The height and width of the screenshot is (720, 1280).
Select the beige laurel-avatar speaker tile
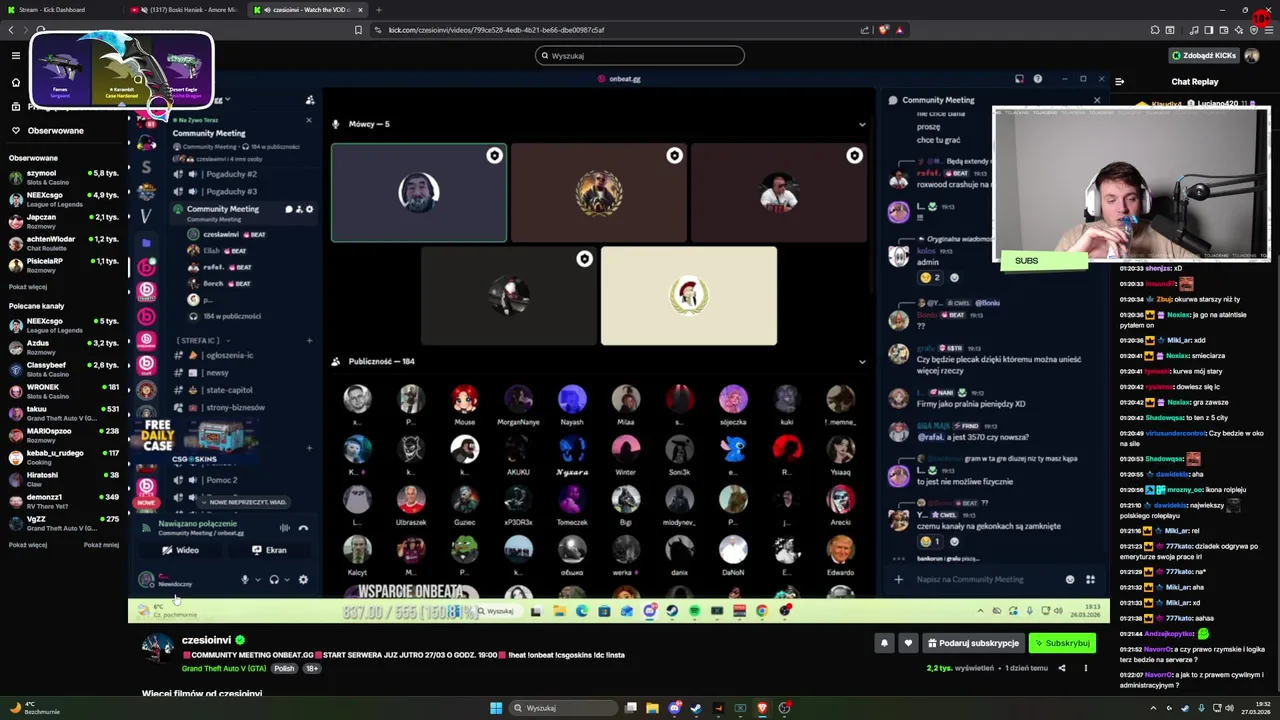pos(689,296)
